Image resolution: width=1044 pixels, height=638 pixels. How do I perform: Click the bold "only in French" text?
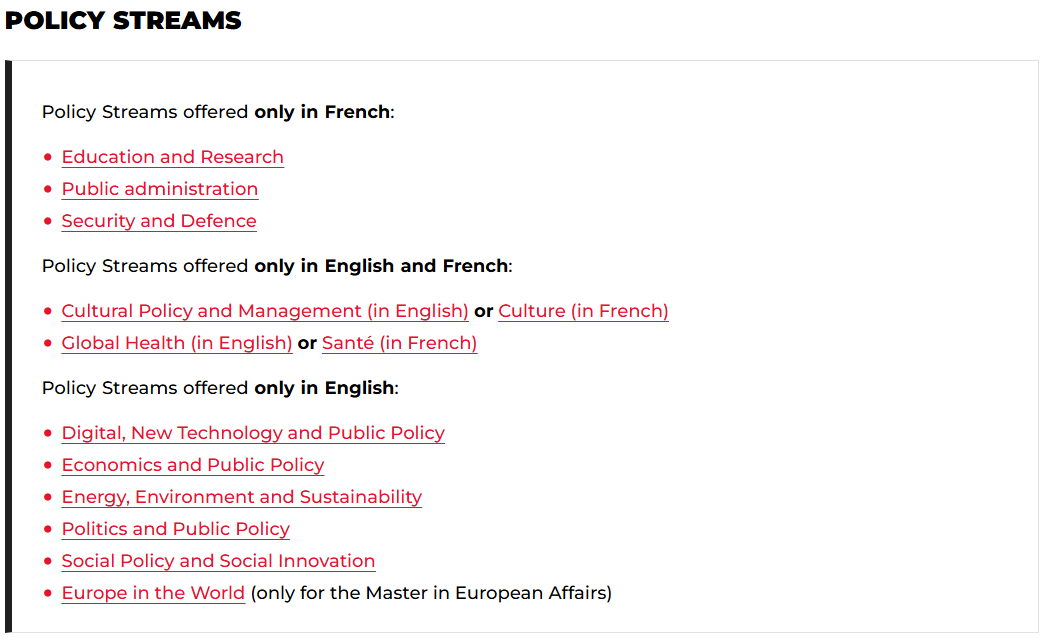(x=322, y=112)
